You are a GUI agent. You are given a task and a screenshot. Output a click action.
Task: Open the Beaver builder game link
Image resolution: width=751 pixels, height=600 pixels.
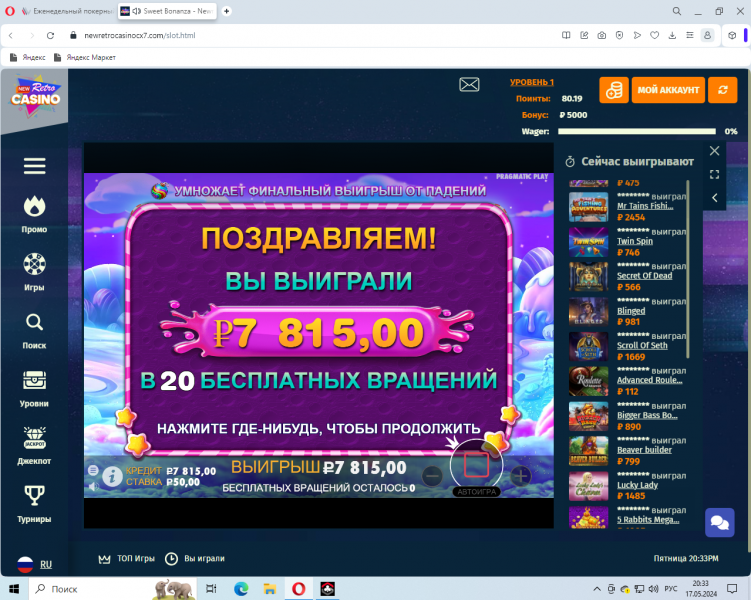[644, 450]
